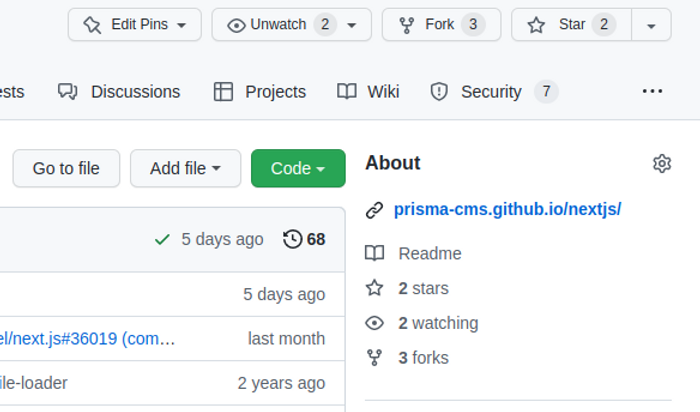Click the star icon beside 2 stars

pos(375,288)
